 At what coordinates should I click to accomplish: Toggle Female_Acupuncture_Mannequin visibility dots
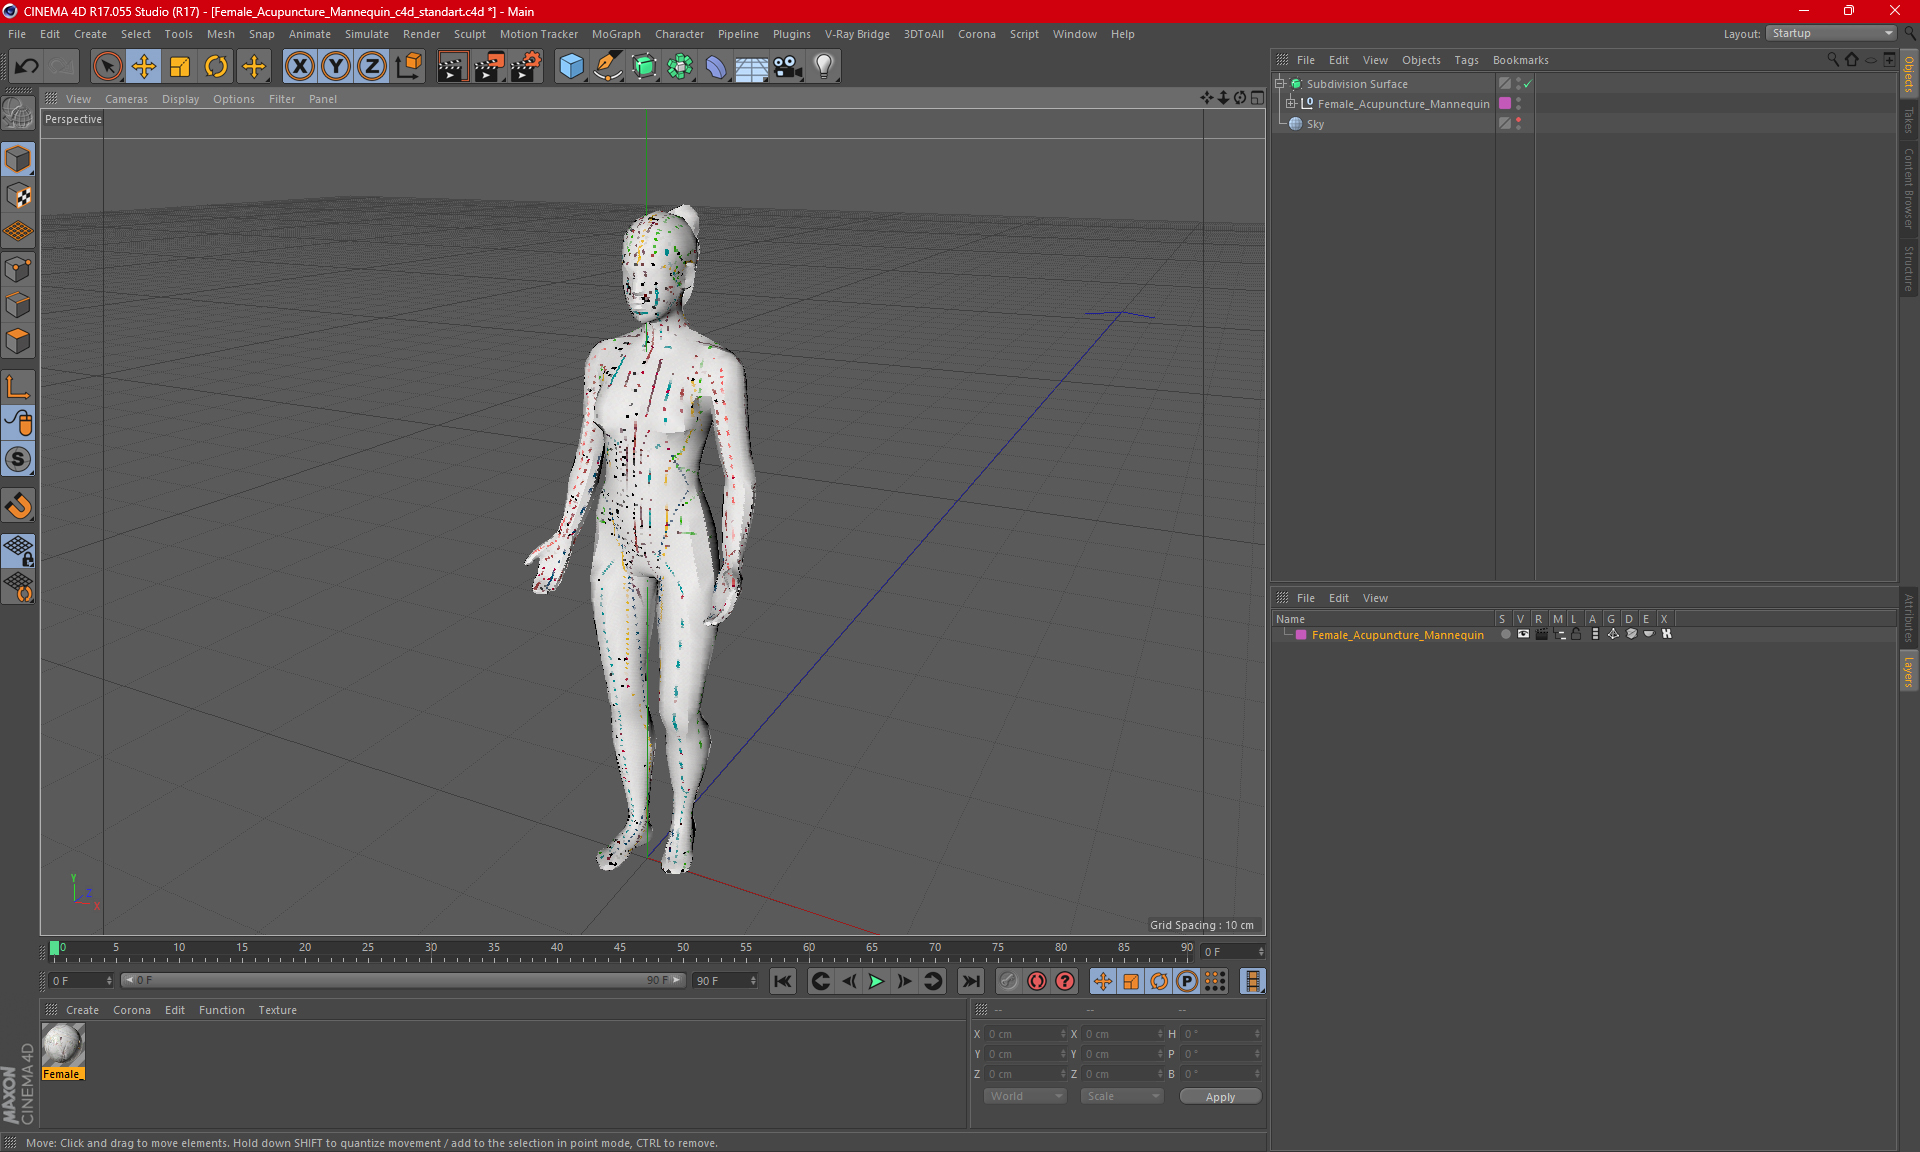pos(1518,104)
